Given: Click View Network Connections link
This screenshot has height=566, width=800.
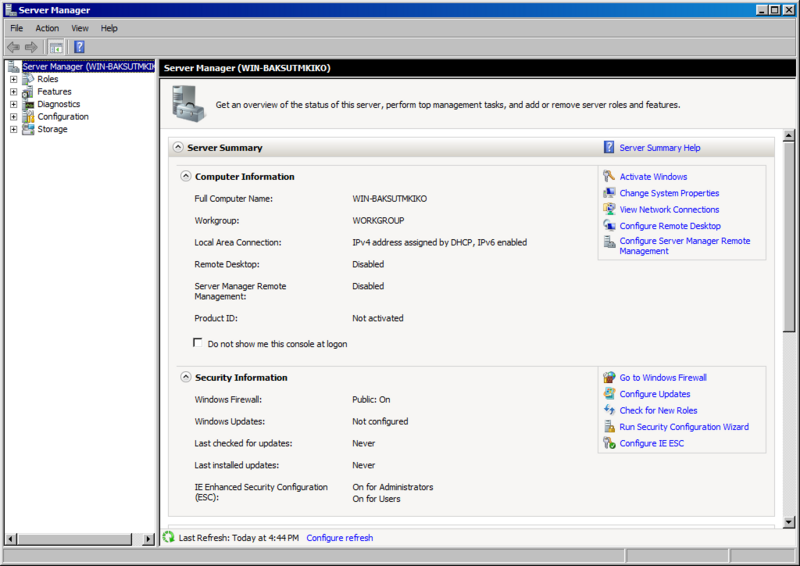Looking at the screenshot, I should click(669, 210).
